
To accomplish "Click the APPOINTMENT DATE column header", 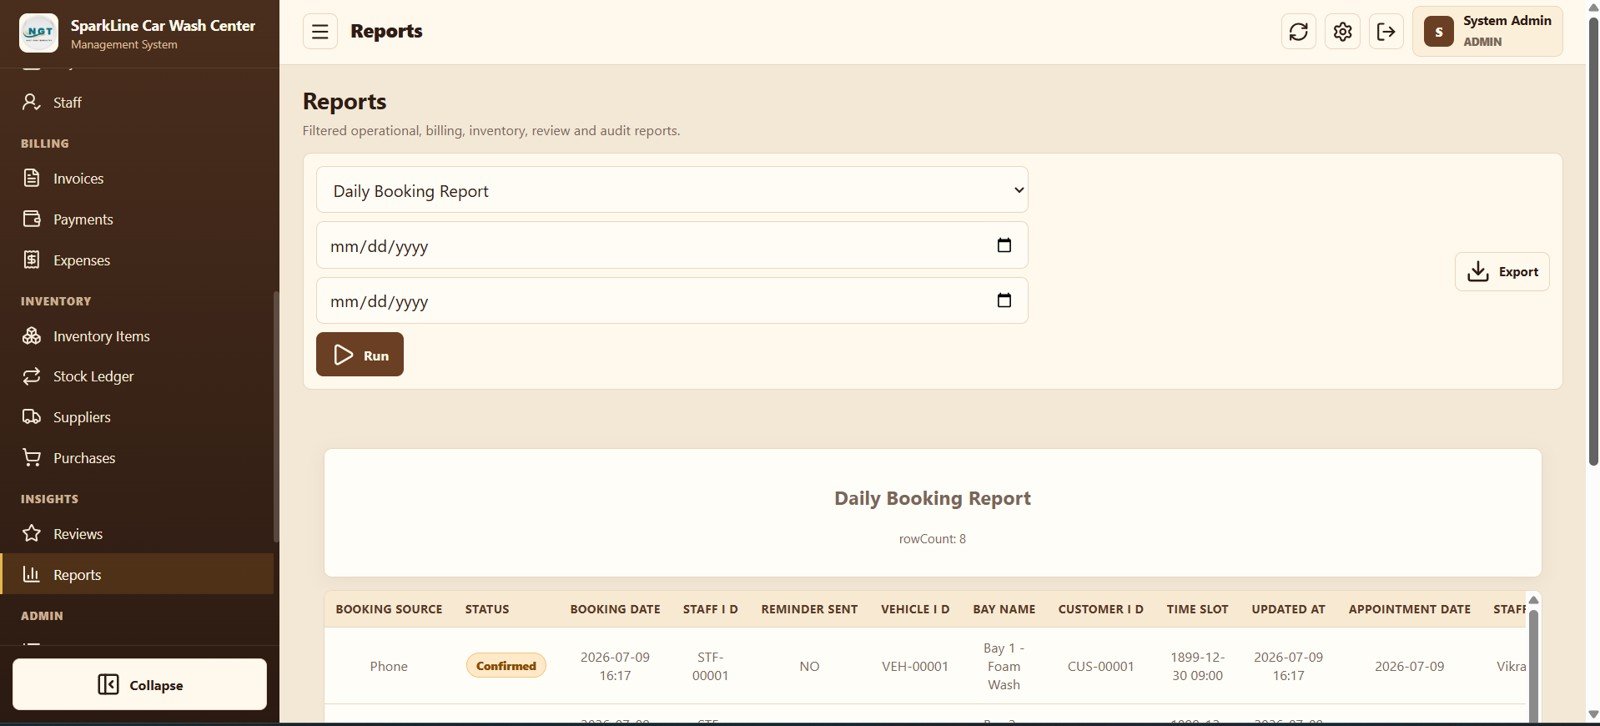I will pyautogui.click(x=1409, y=609).
